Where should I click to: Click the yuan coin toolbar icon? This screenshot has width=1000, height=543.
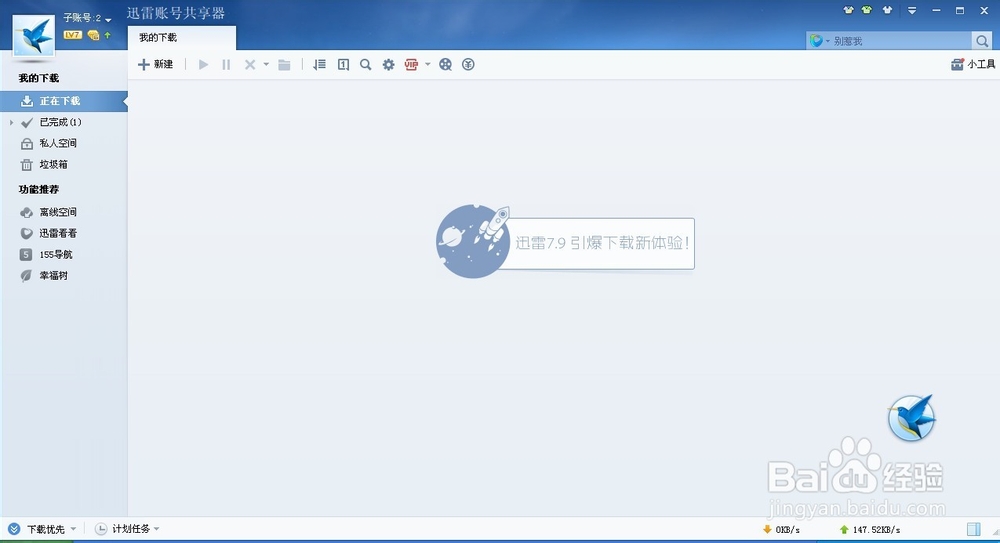pos(468,64)
